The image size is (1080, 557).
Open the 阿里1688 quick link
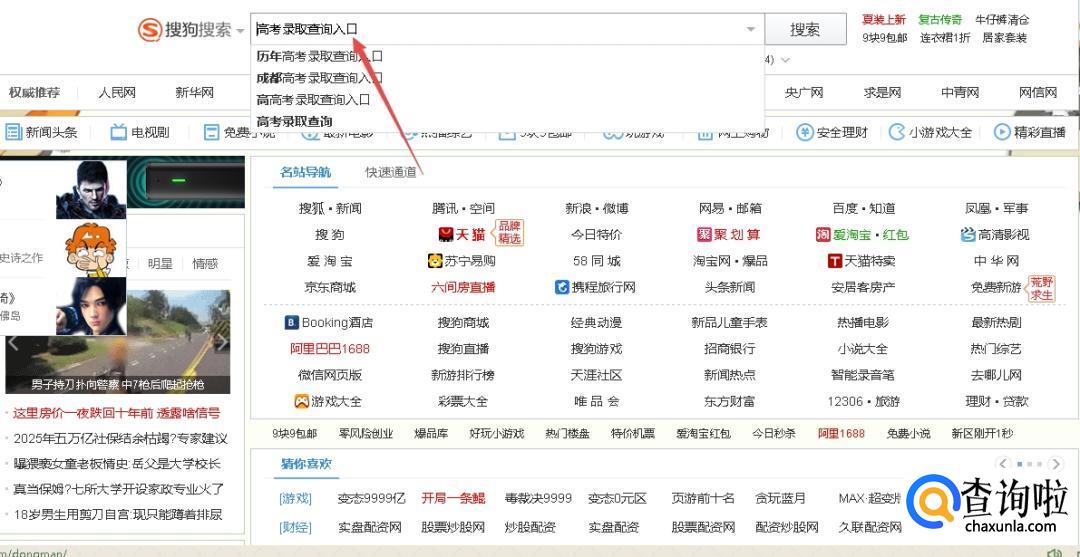[841, 434]
